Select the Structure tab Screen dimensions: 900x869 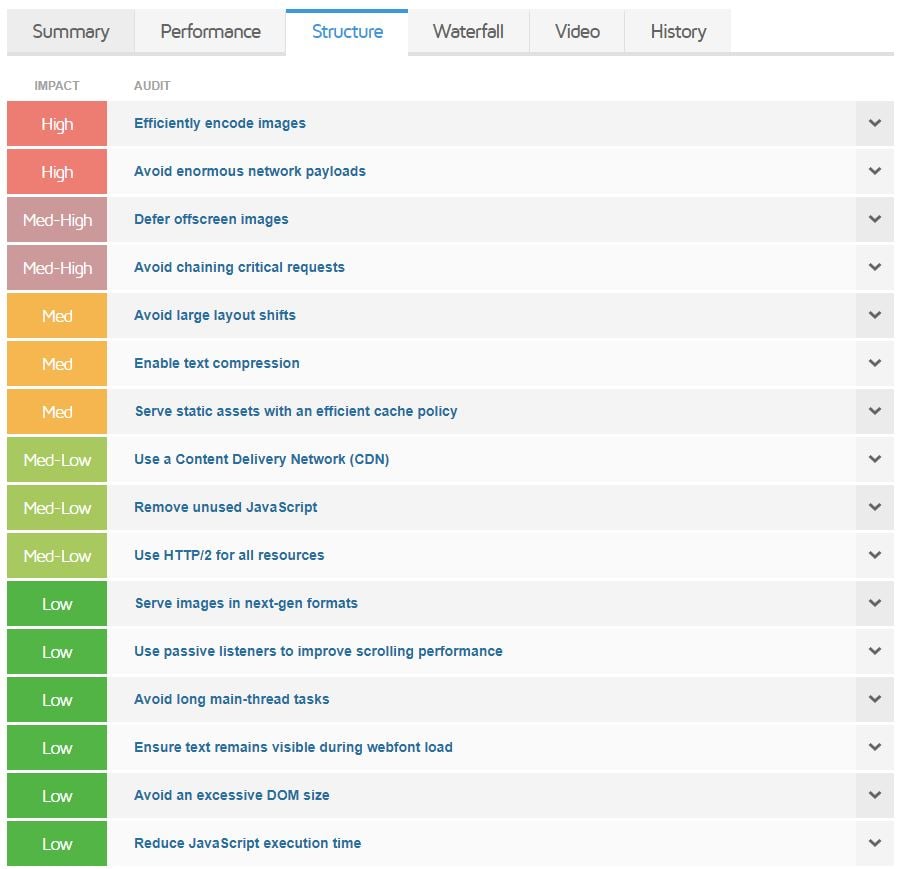pos(347,32)
